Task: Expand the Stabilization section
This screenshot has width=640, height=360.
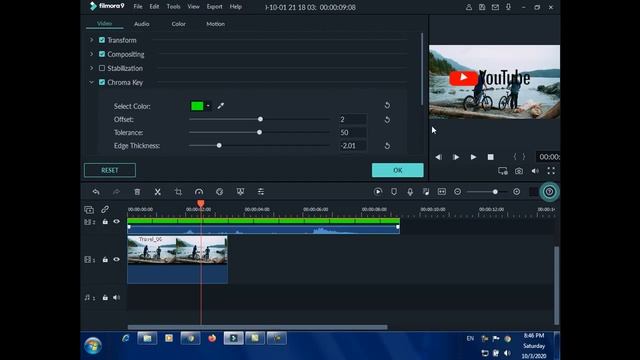Action: [x=91, y=68]
